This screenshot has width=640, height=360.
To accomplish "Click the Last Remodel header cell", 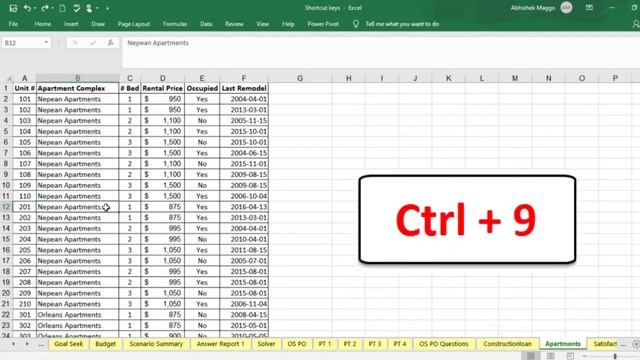I will click(244, 88).
